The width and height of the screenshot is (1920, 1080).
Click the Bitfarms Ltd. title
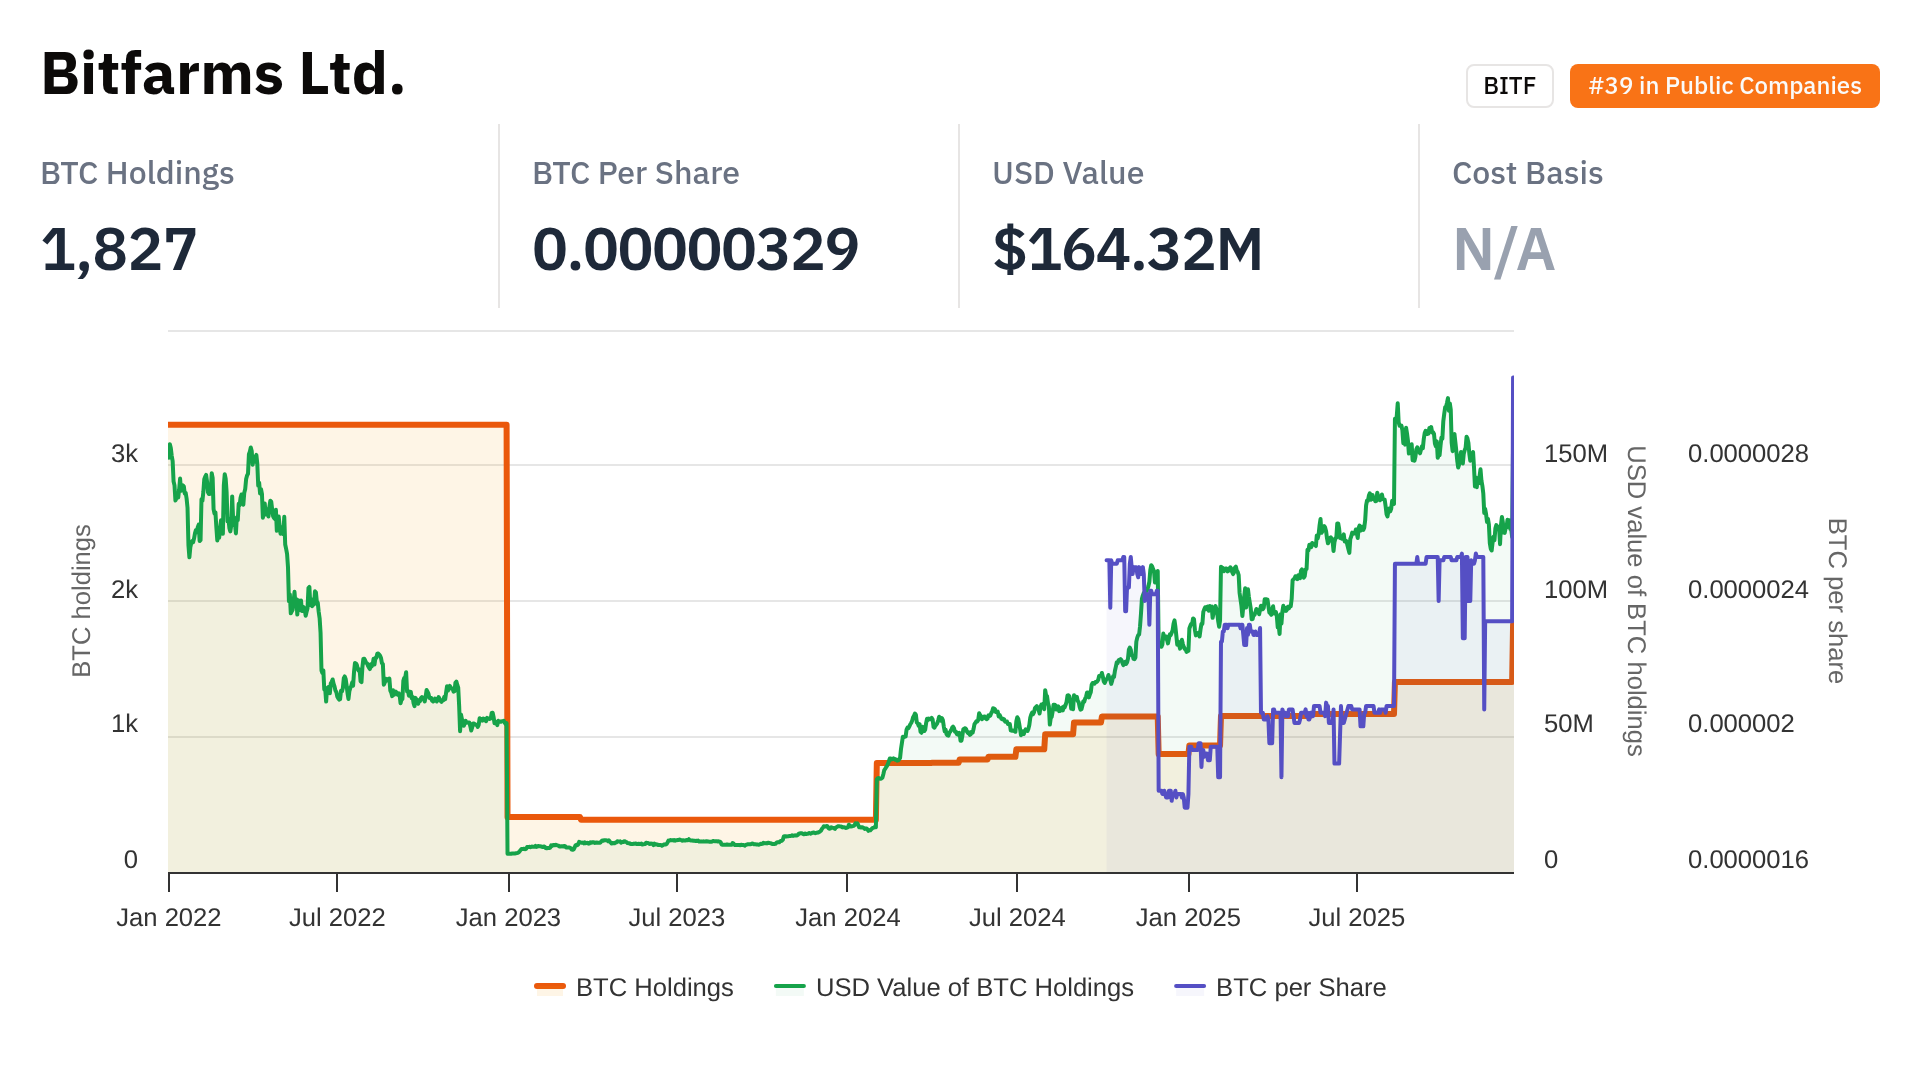click(x=223, y=74)
